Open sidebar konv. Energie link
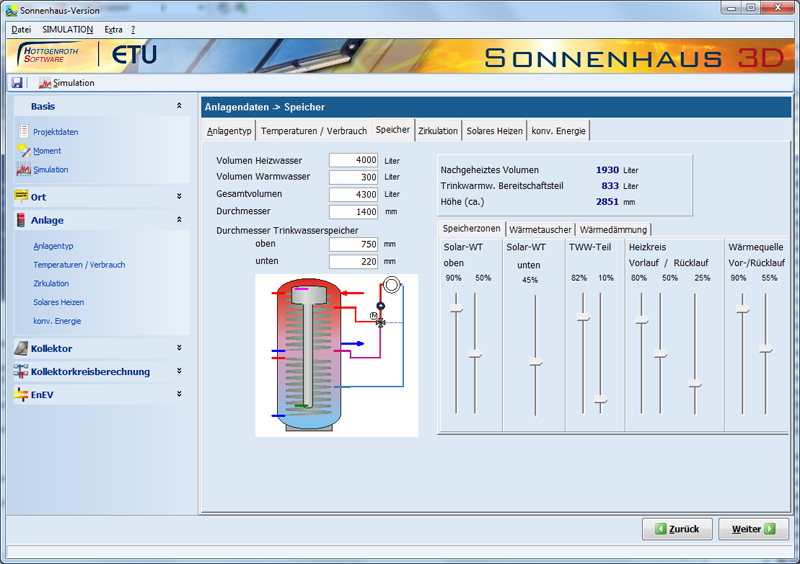 [57, 321]
